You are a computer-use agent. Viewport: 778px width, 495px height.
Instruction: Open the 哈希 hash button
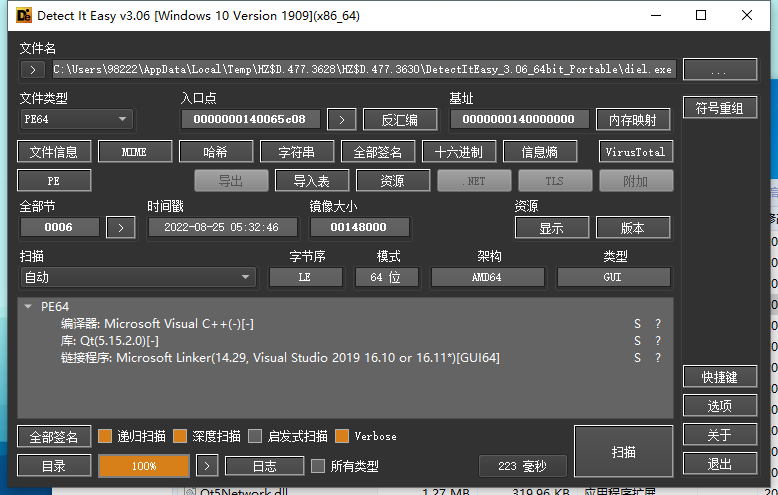point(216,152)
